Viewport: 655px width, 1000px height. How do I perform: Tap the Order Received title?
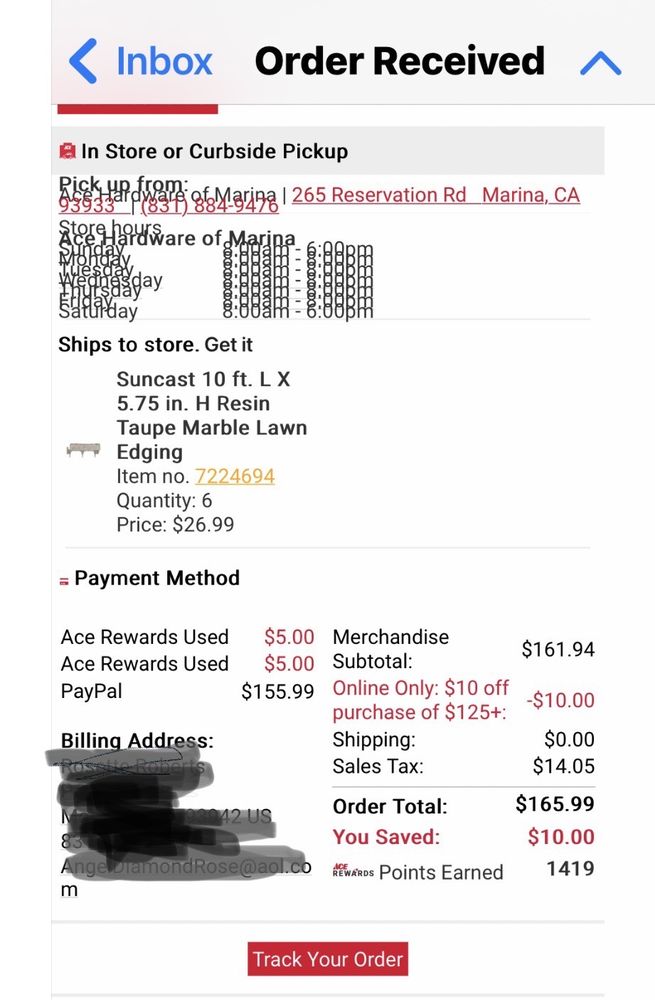point(399,62)
